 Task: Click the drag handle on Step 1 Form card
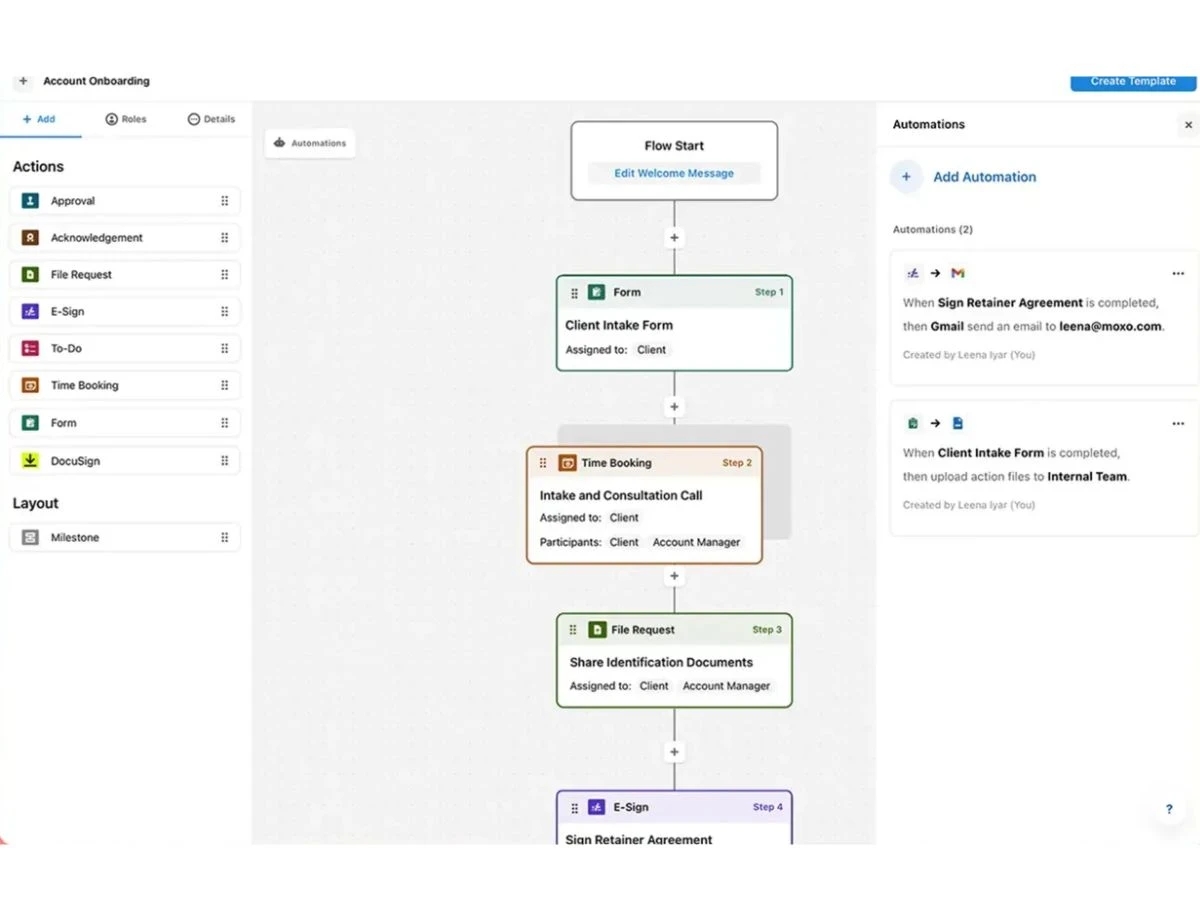(574, 293)
